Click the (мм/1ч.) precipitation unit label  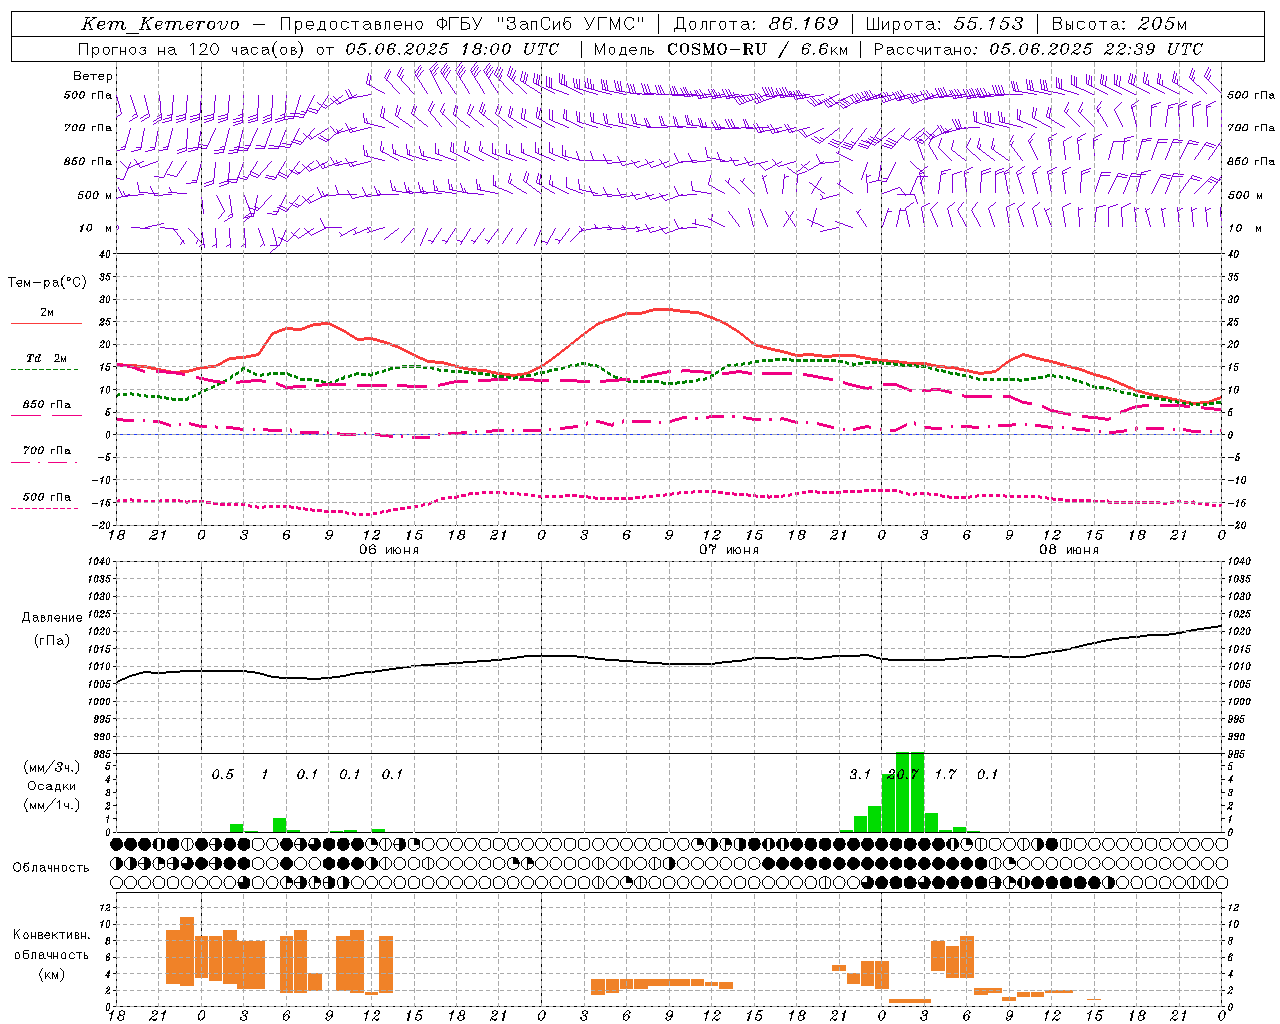(52, 806)
